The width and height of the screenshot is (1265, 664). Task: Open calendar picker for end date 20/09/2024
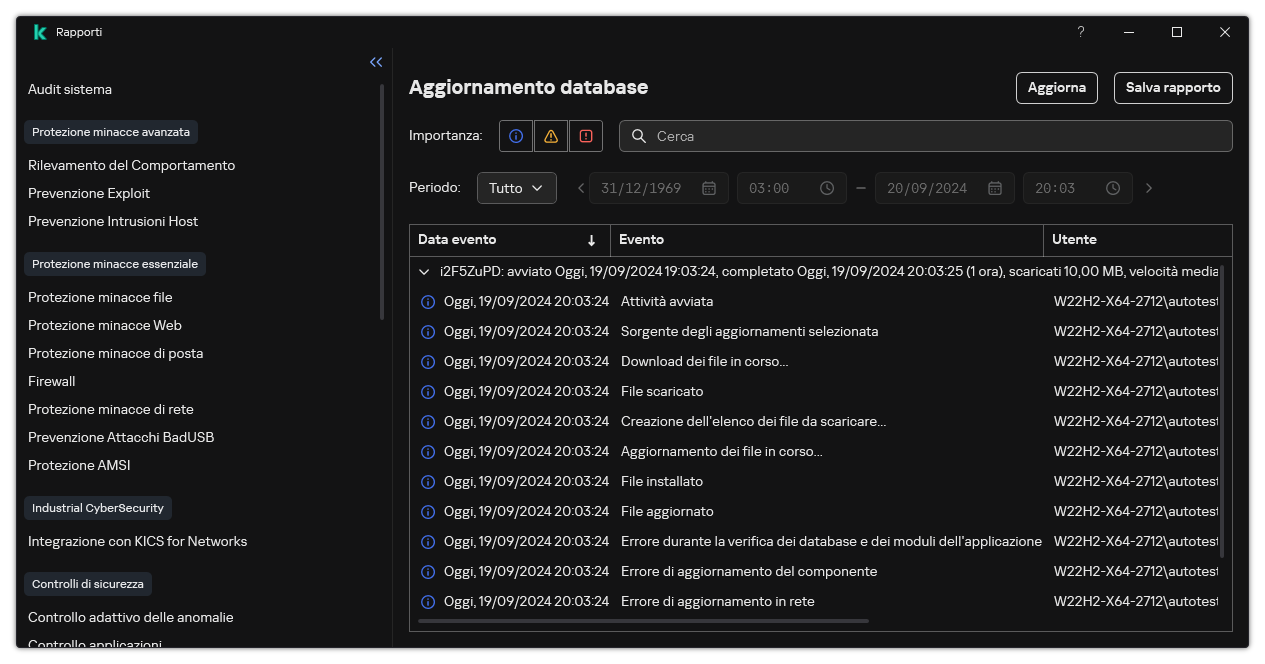(x=995, y=188)
